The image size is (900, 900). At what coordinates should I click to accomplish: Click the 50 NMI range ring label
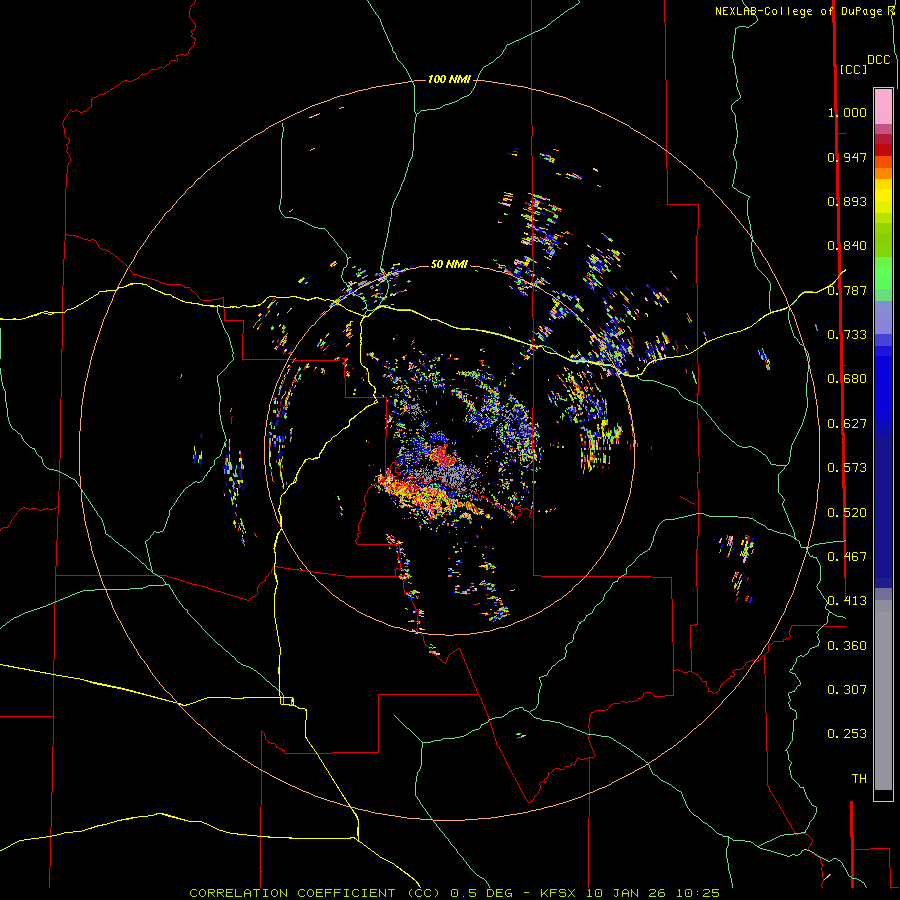(x=449, y=264)
